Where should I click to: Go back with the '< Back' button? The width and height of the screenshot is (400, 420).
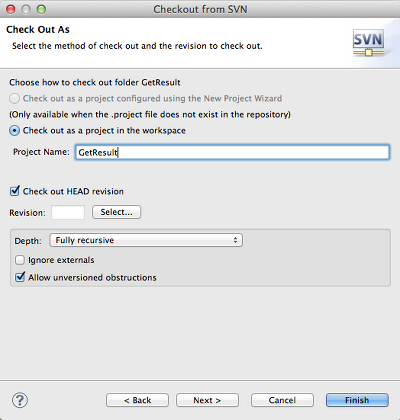tap(137, 400)
